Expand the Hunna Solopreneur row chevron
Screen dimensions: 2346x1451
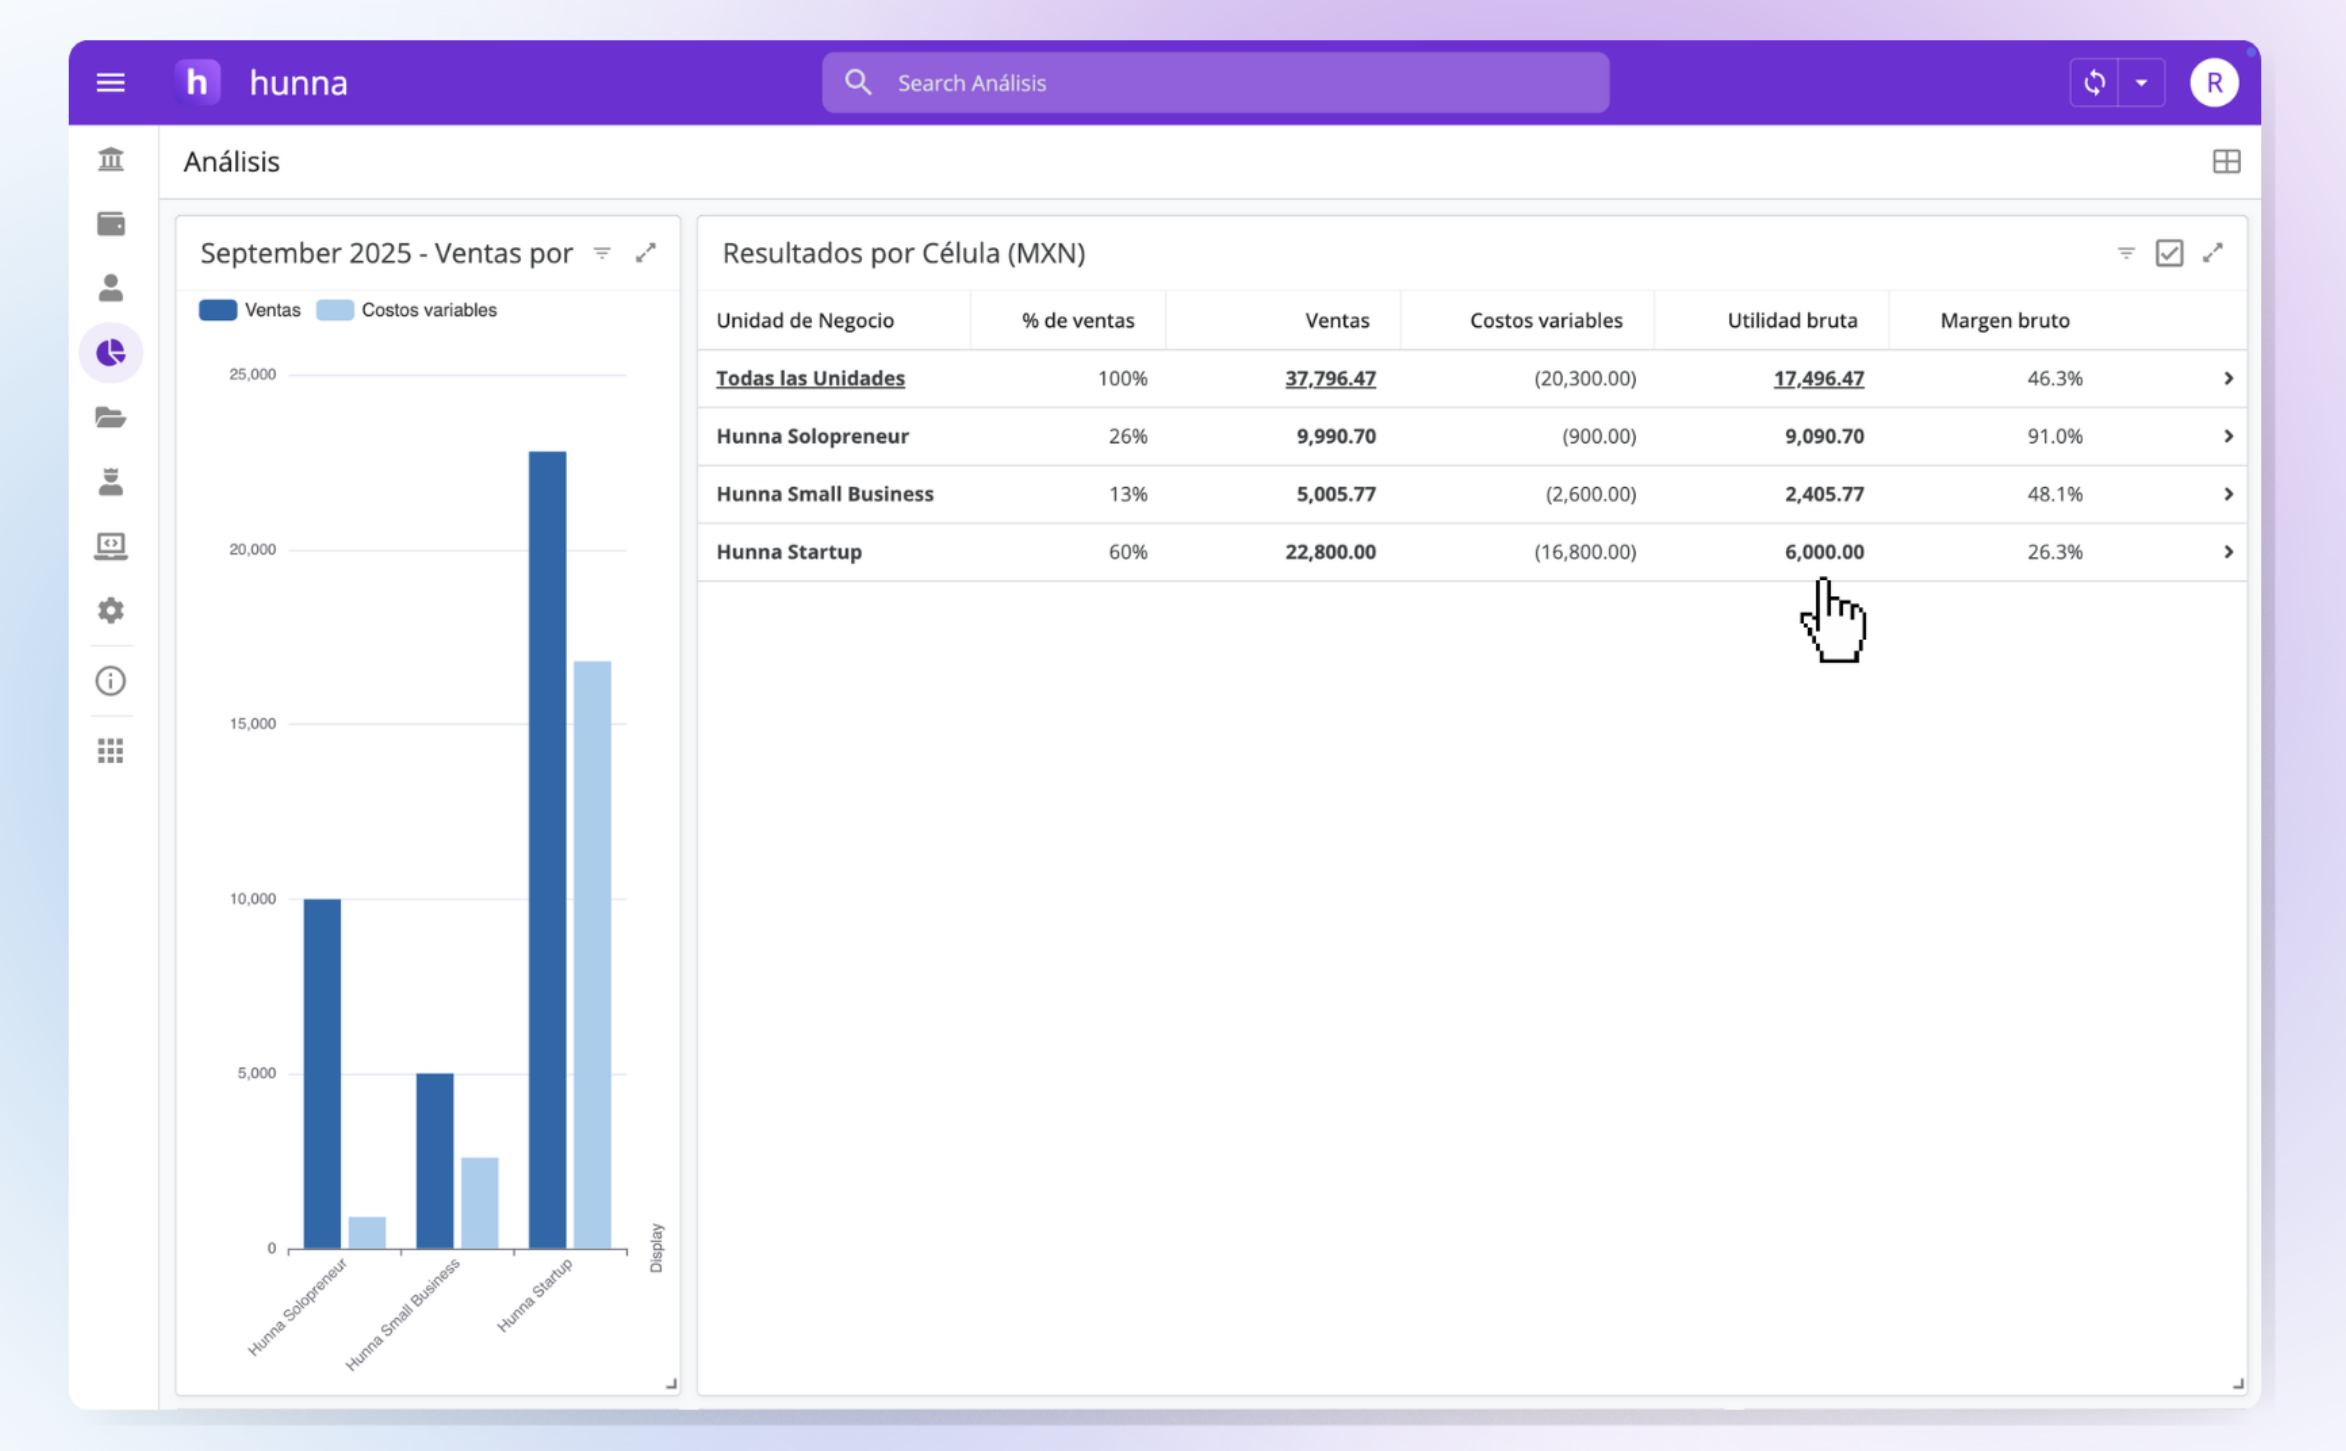point(2228,436)
